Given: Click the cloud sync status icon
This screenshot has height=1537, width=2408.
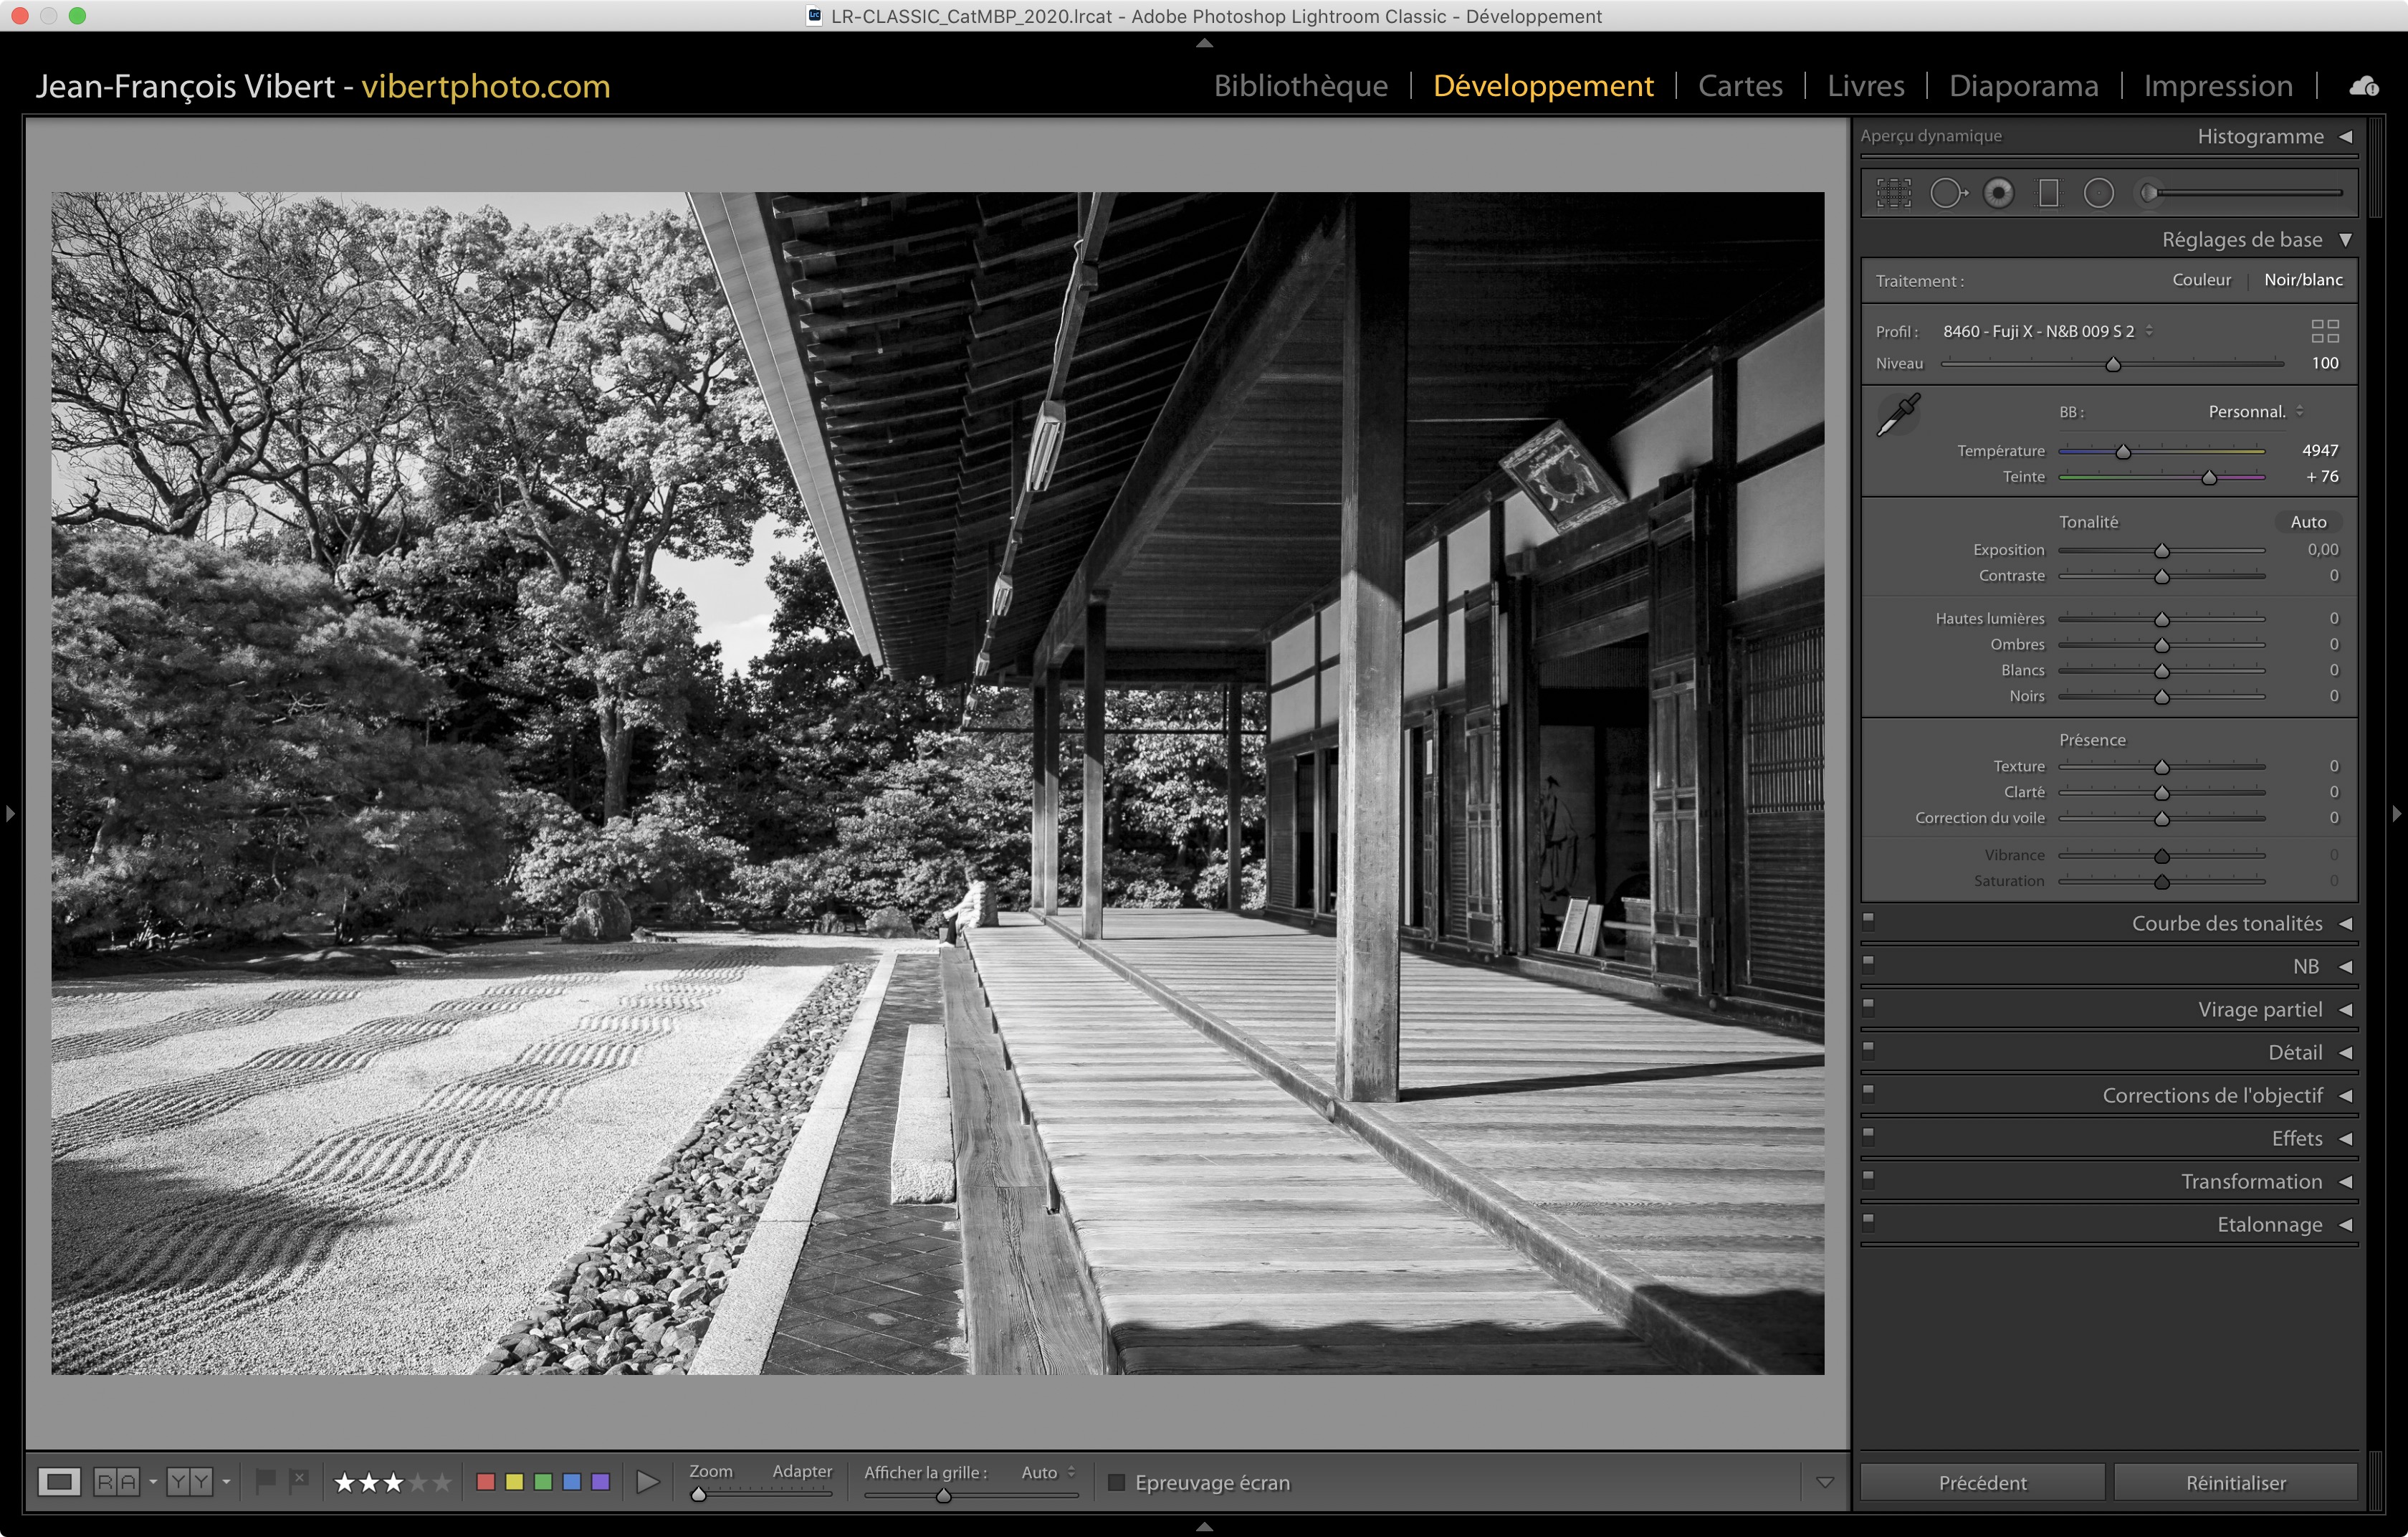Looking at the screenshot, I should pos(2363,87).
